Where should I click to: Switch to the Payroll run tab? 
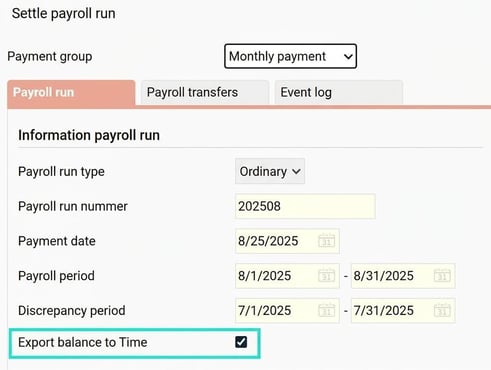pos(71,93)
